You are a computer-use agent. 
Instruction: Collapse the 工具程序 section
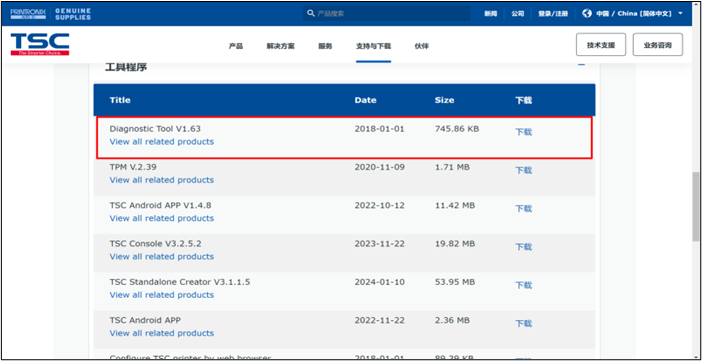point(582,65)
